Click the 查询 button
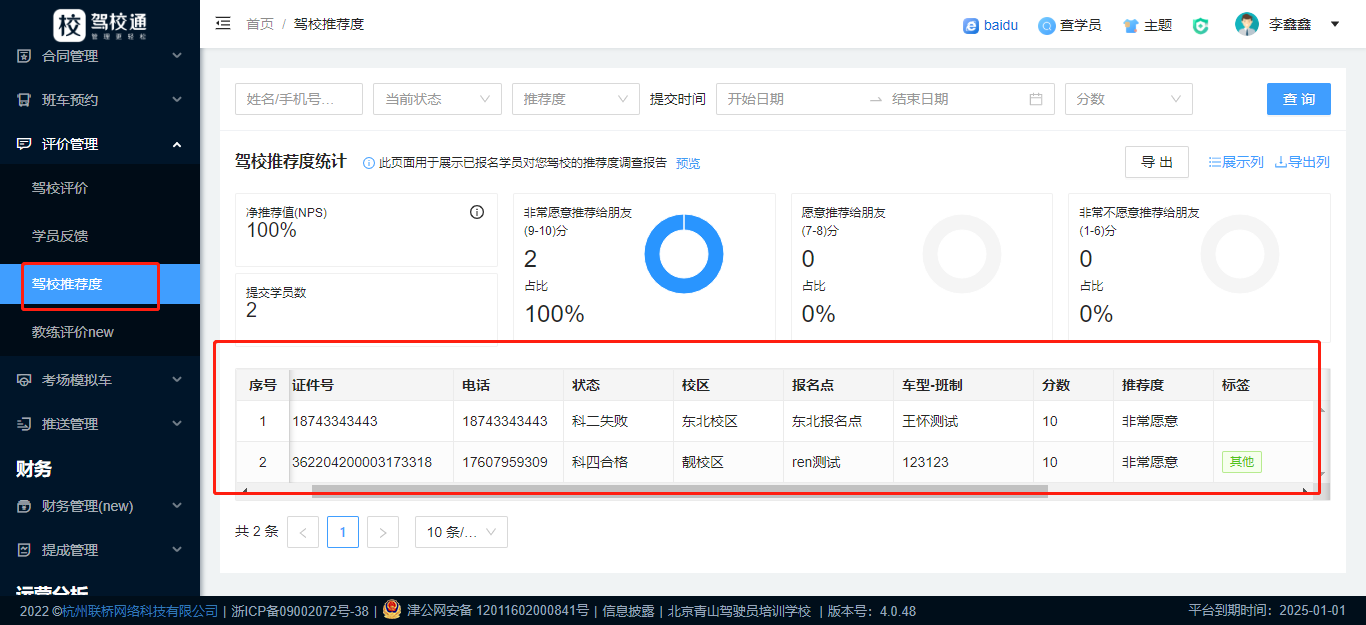 (x=1299, y=99)
